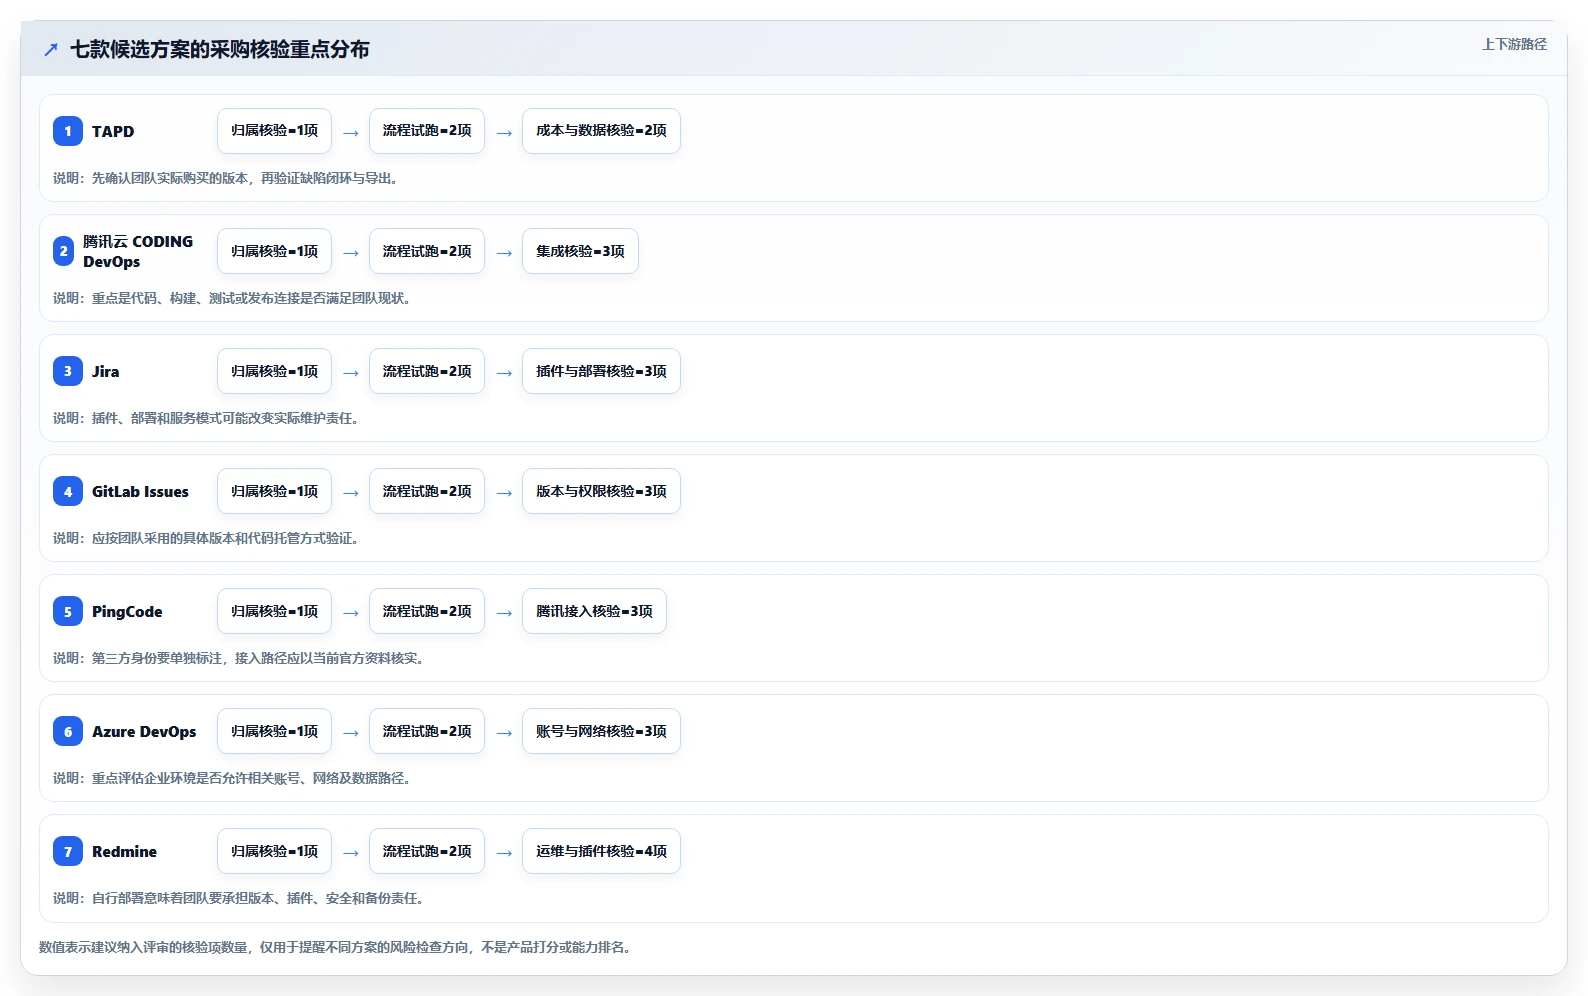The height and width of the screenshot is (996, 1588).
Task: Click the arrow icon beside the panel title
Action: pyautogui.click(x=51, y=49)
